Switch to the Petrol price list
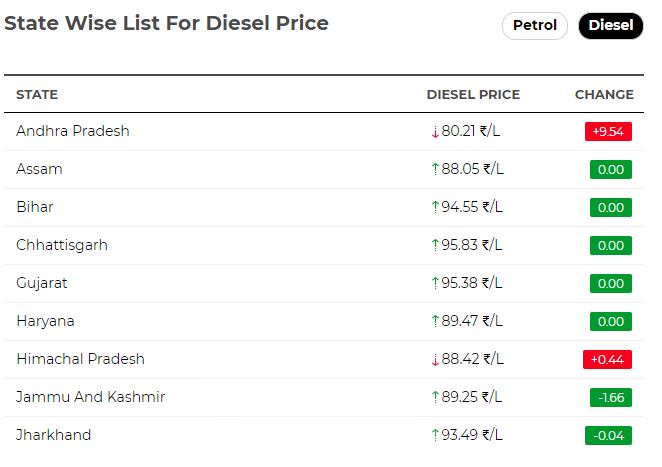 click(x=534, y=26)
